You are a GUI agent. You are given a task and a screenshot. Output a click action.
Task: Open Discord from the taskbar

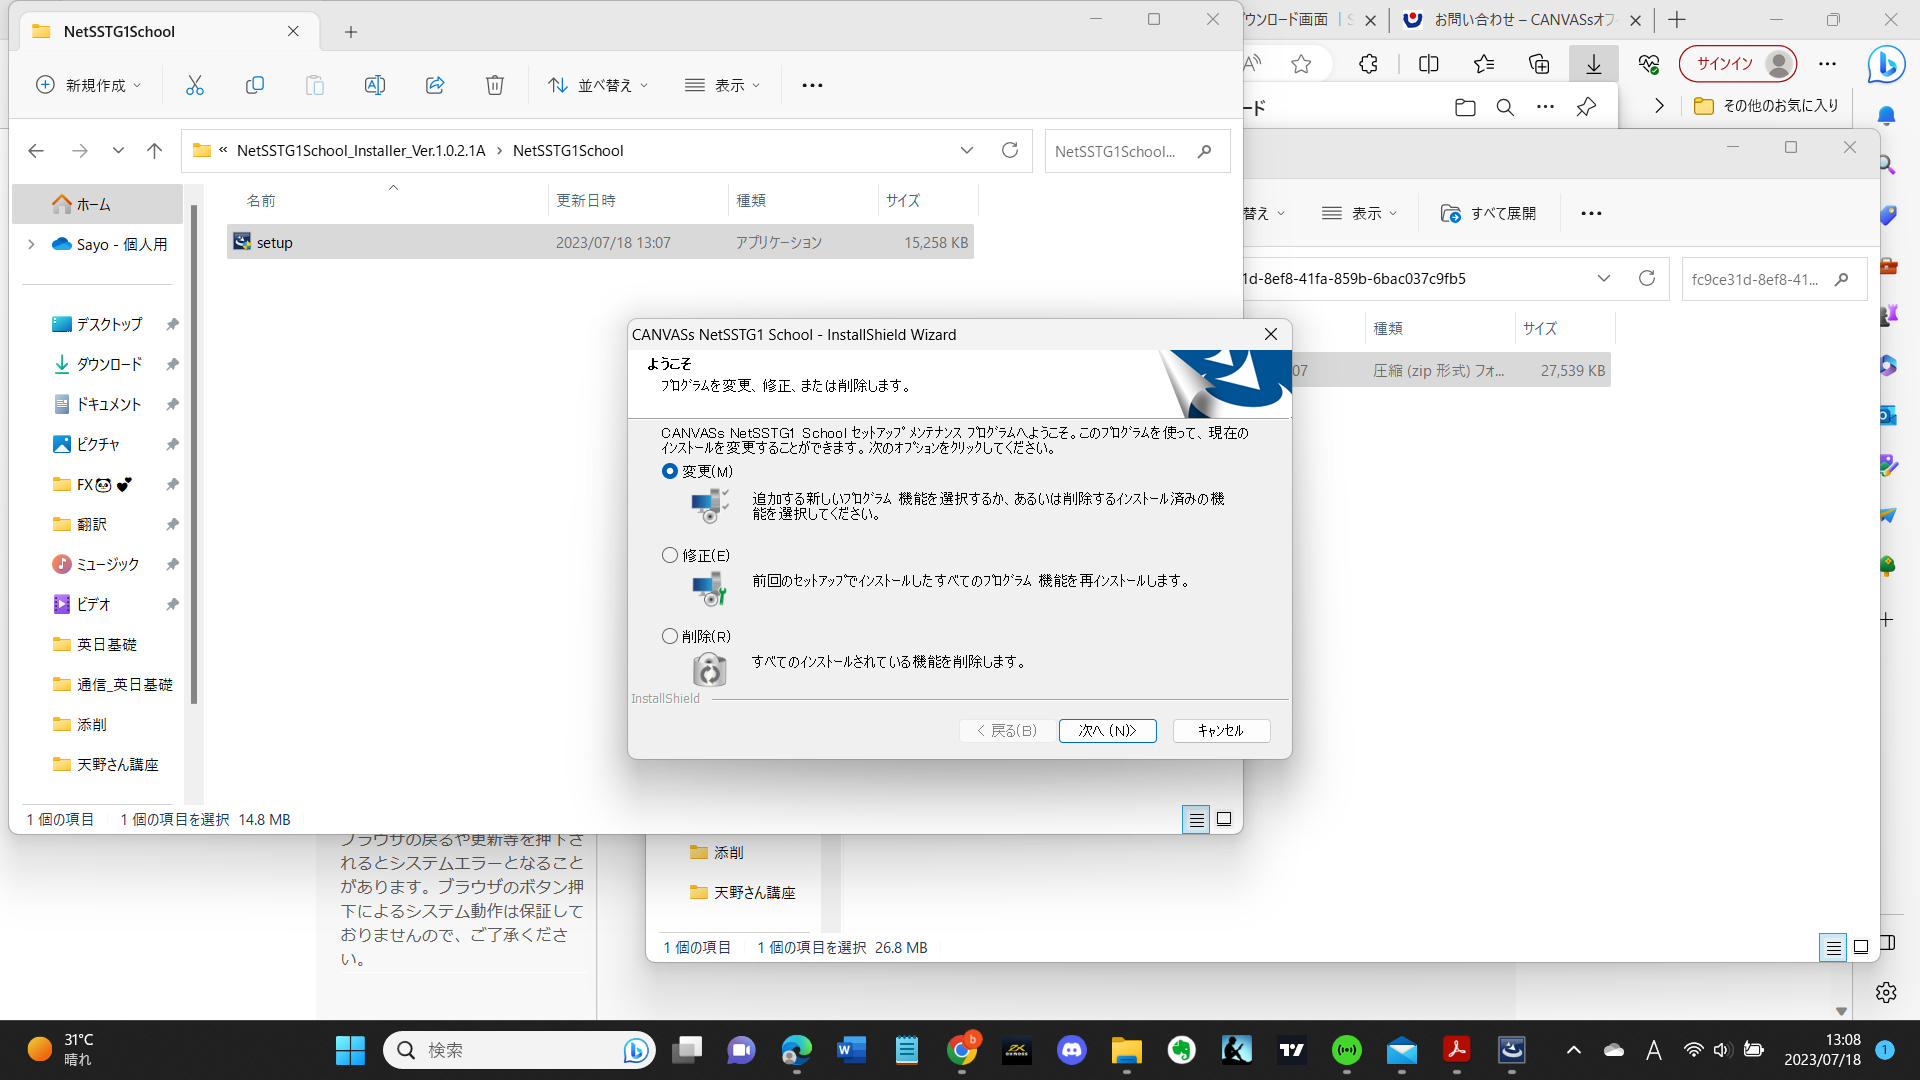[x=1071, y=1050]
